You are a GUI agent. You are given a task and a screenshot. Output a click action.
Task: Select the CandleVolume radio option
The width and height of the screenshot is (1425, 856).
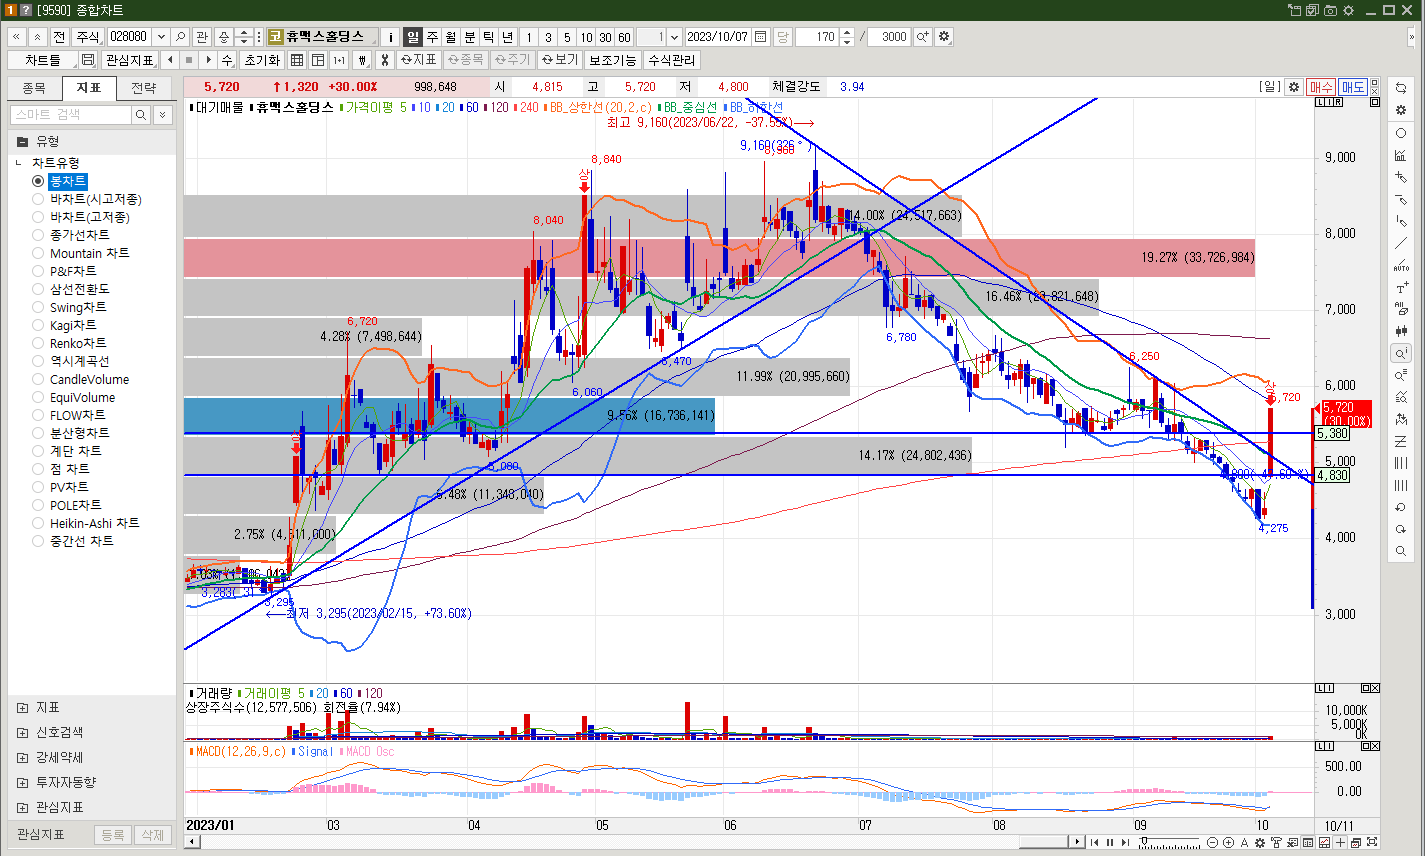(38, 379)
